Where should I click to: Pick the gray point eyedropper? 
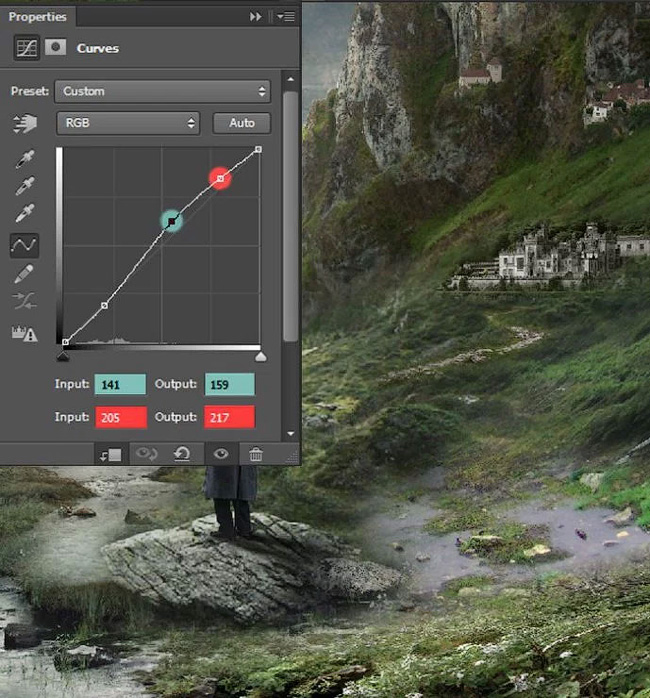point(25,186)
